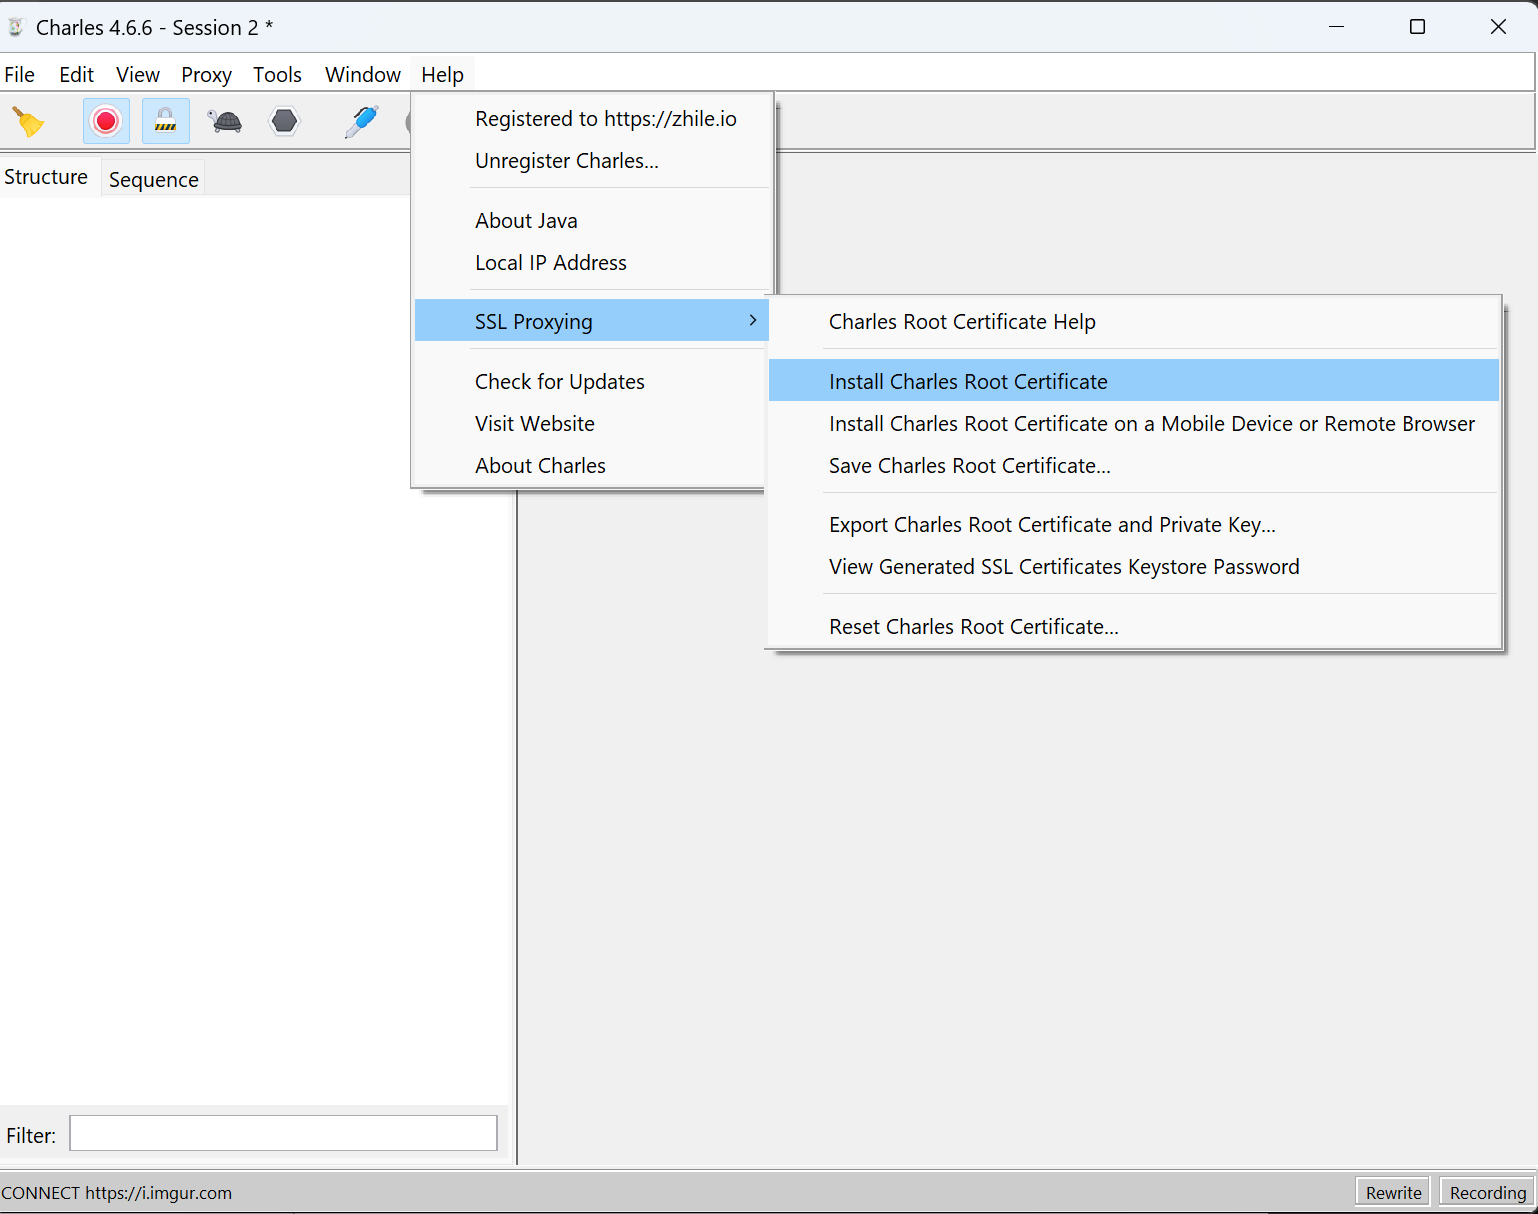Click the Charles app icon in title bar
The width and height of the screenshot is (1538, 1214).
[x=16, y=27]
